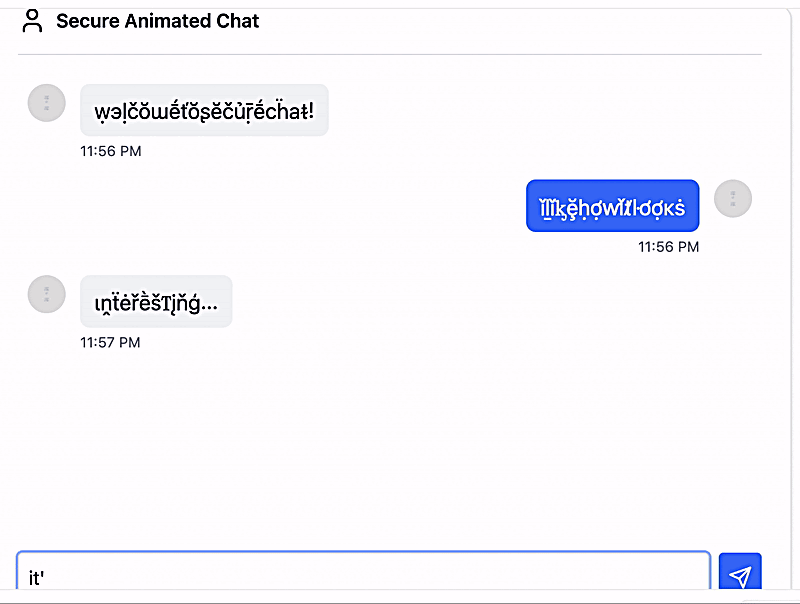Click 11:56 PM timestamp under welcome message
The height and width of the screenshot is (604, 800).
[111, 151]
